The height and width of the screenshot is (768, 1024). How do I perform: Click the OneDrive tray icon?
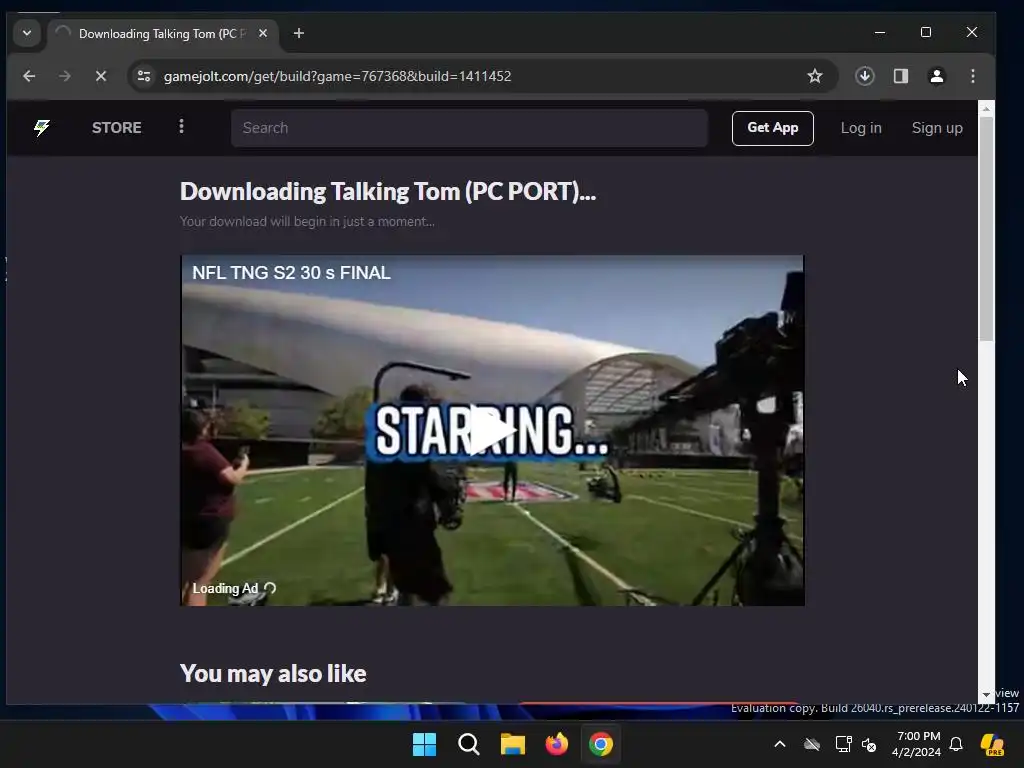[x=812, y=744]
